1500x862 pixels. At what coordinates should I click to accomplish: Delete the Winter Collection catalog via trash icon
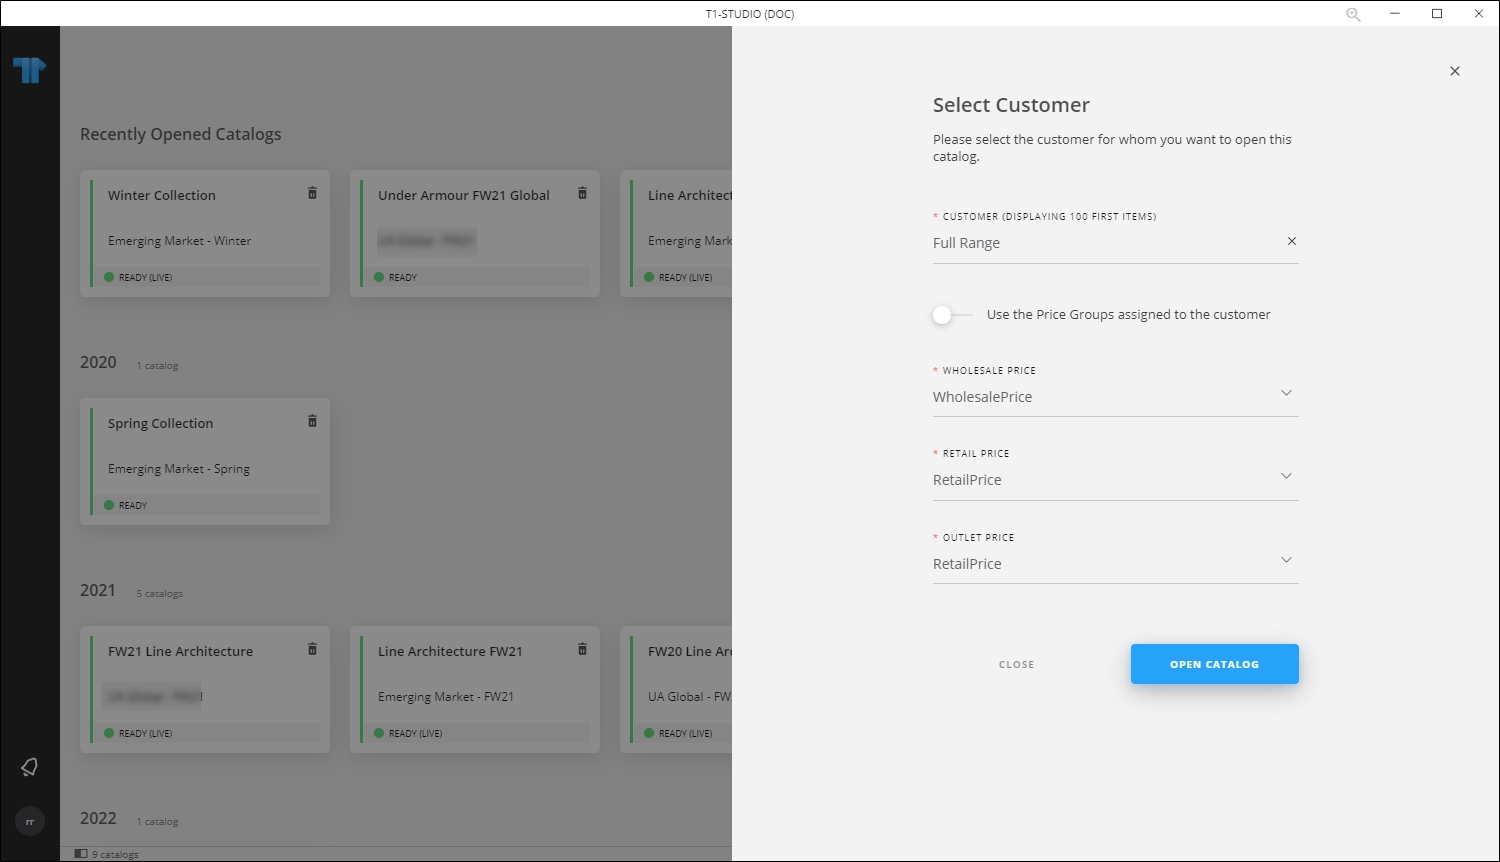312,193
